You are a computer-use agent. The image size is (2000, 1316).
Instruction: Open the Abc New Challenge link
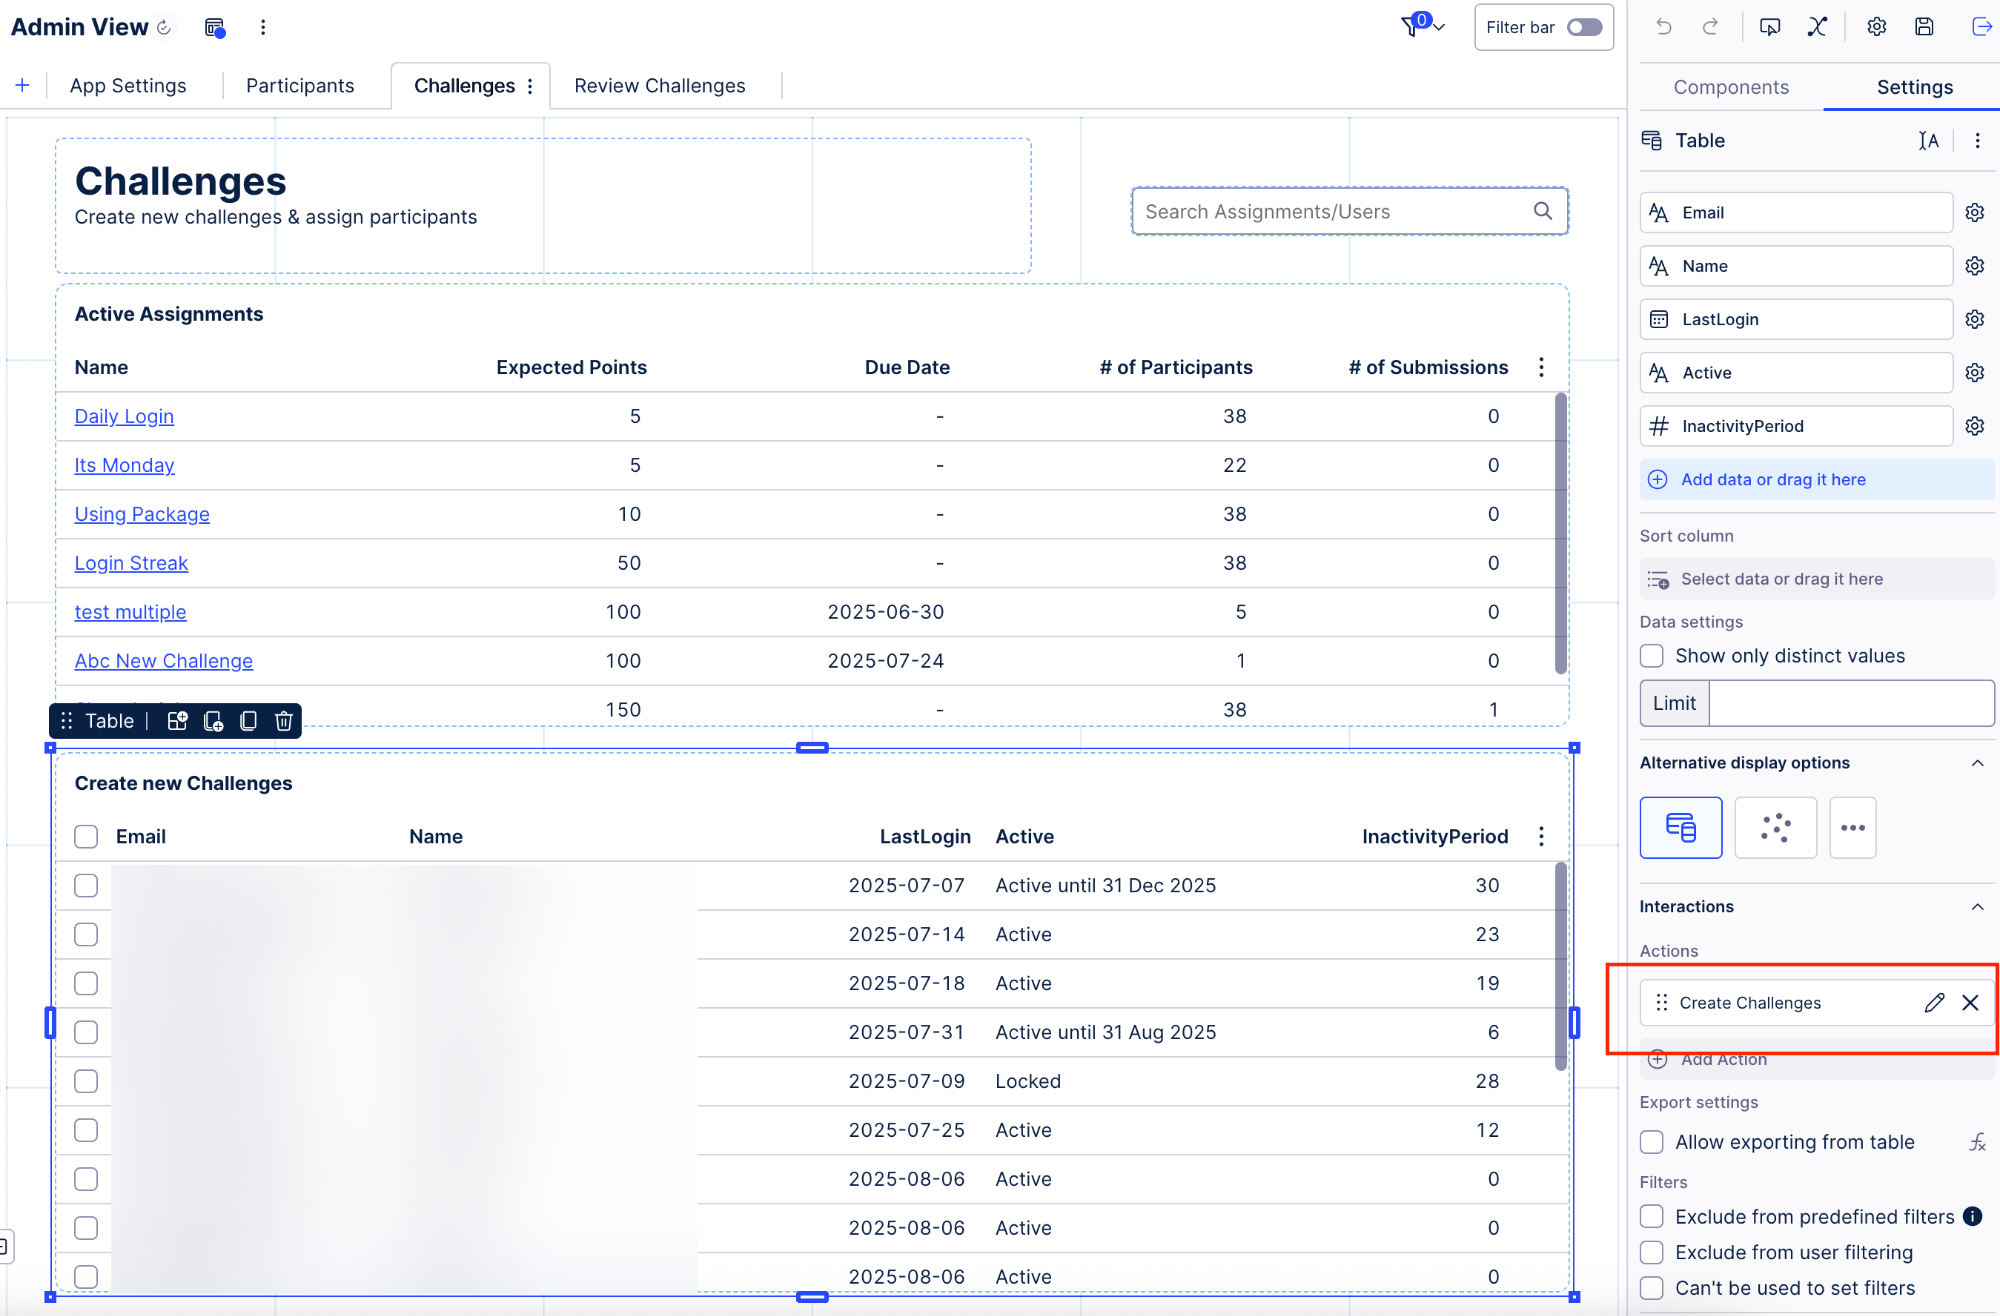point(164,661)
